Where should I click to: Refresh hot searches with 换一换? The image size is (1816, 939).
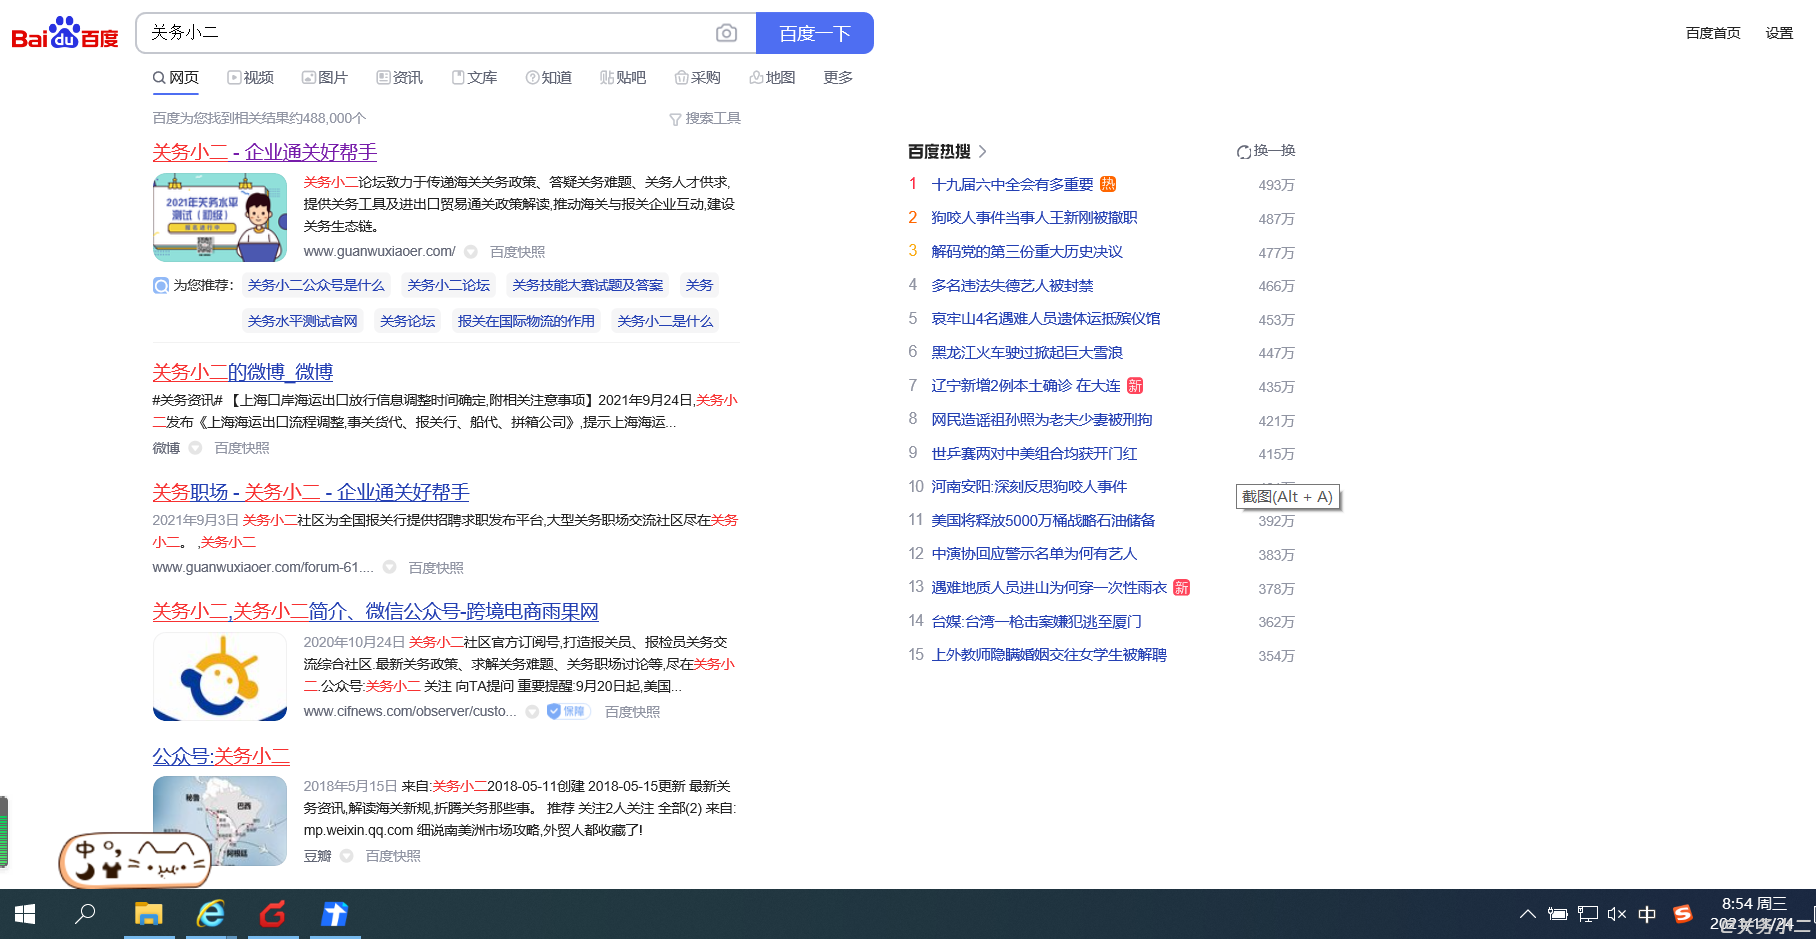click(x=1266, y=151)
